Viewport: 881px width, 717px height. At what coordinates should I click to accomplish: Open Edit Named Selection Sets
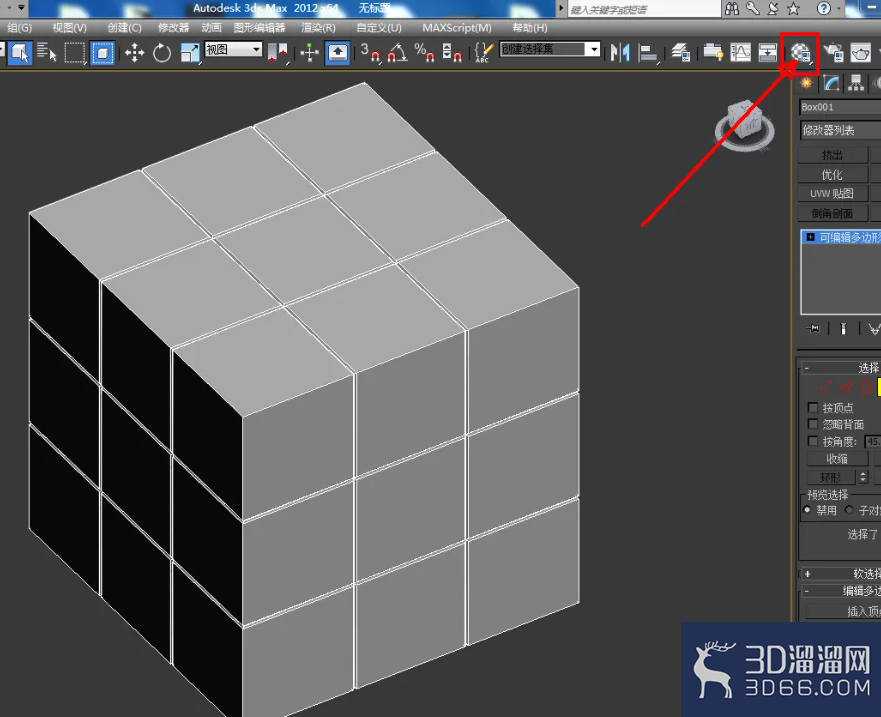click(x=483, y=53)
